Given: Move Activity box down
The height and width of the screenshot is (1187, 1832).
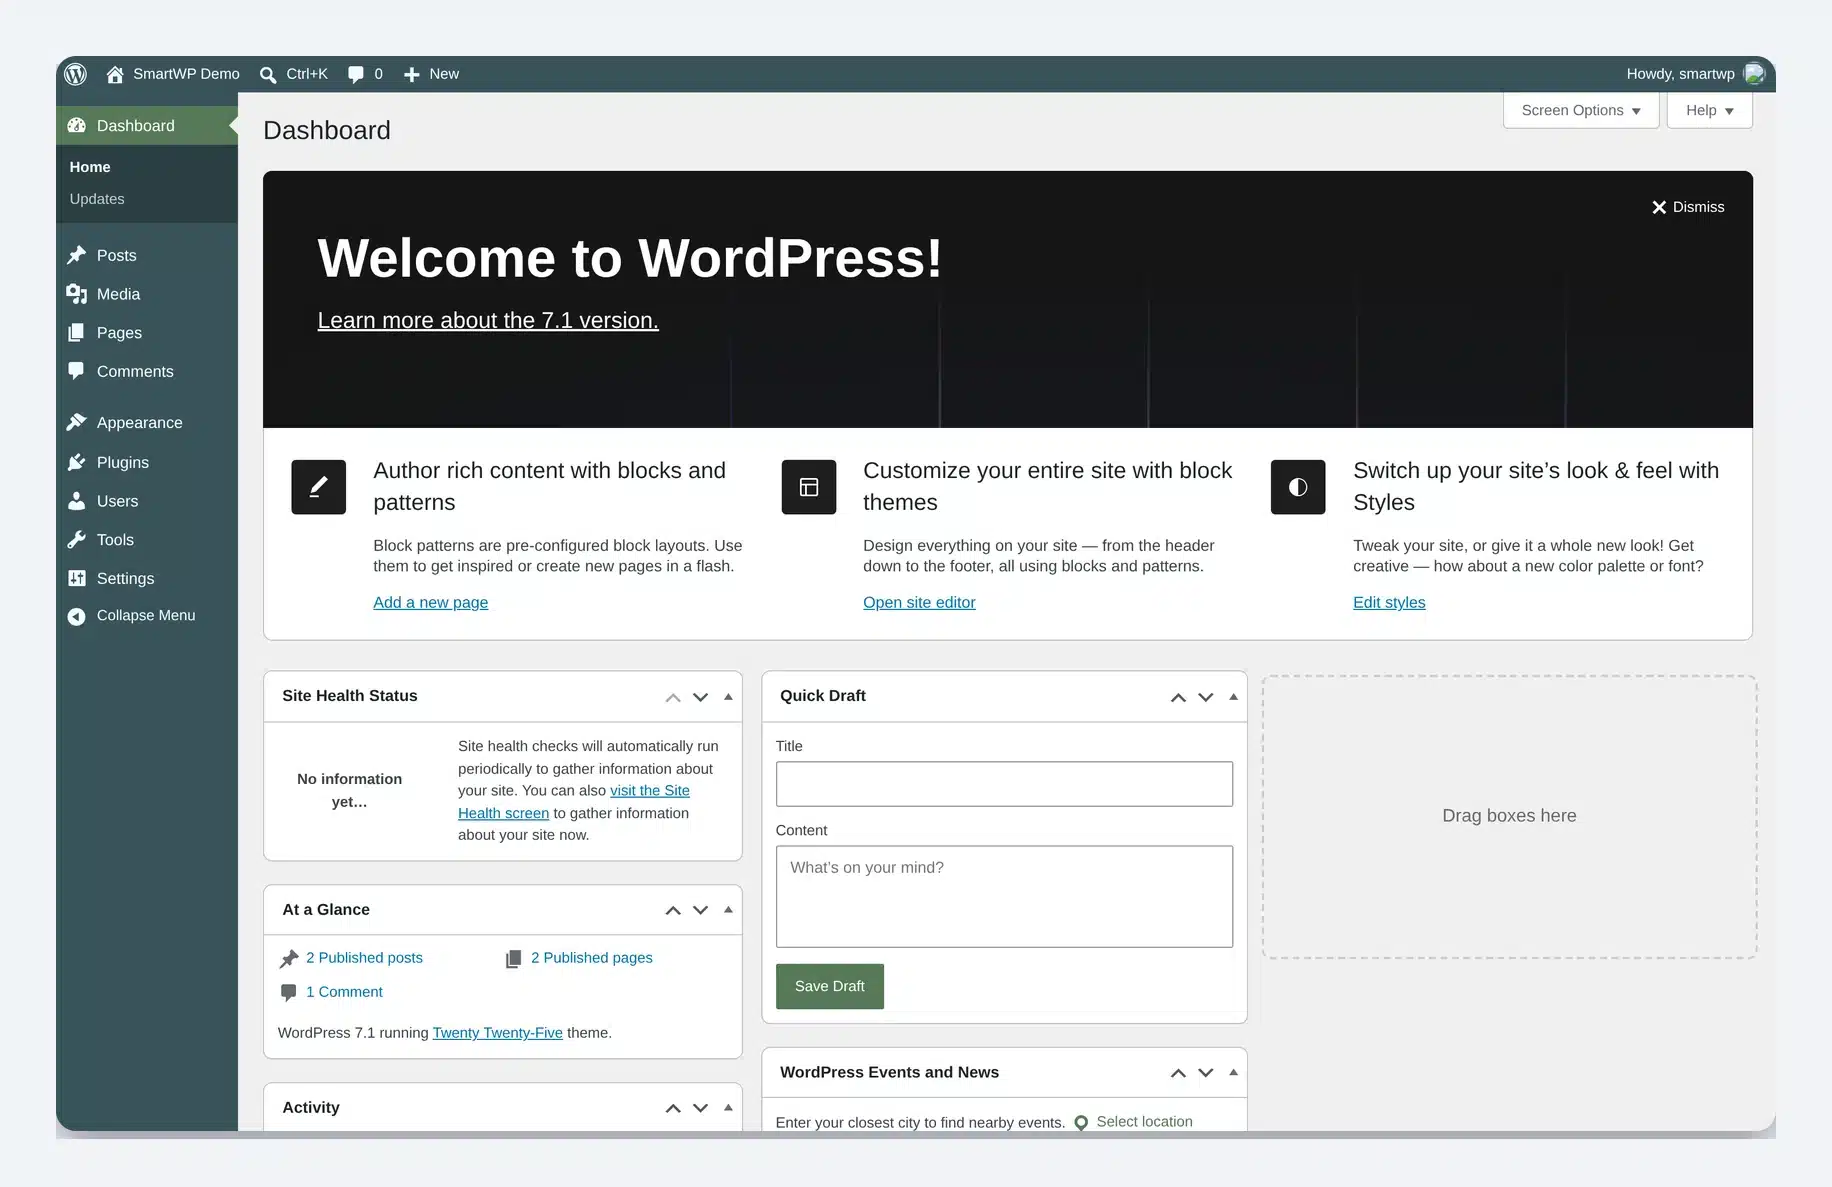Looking at the screenshot, I should [700, 1108].
